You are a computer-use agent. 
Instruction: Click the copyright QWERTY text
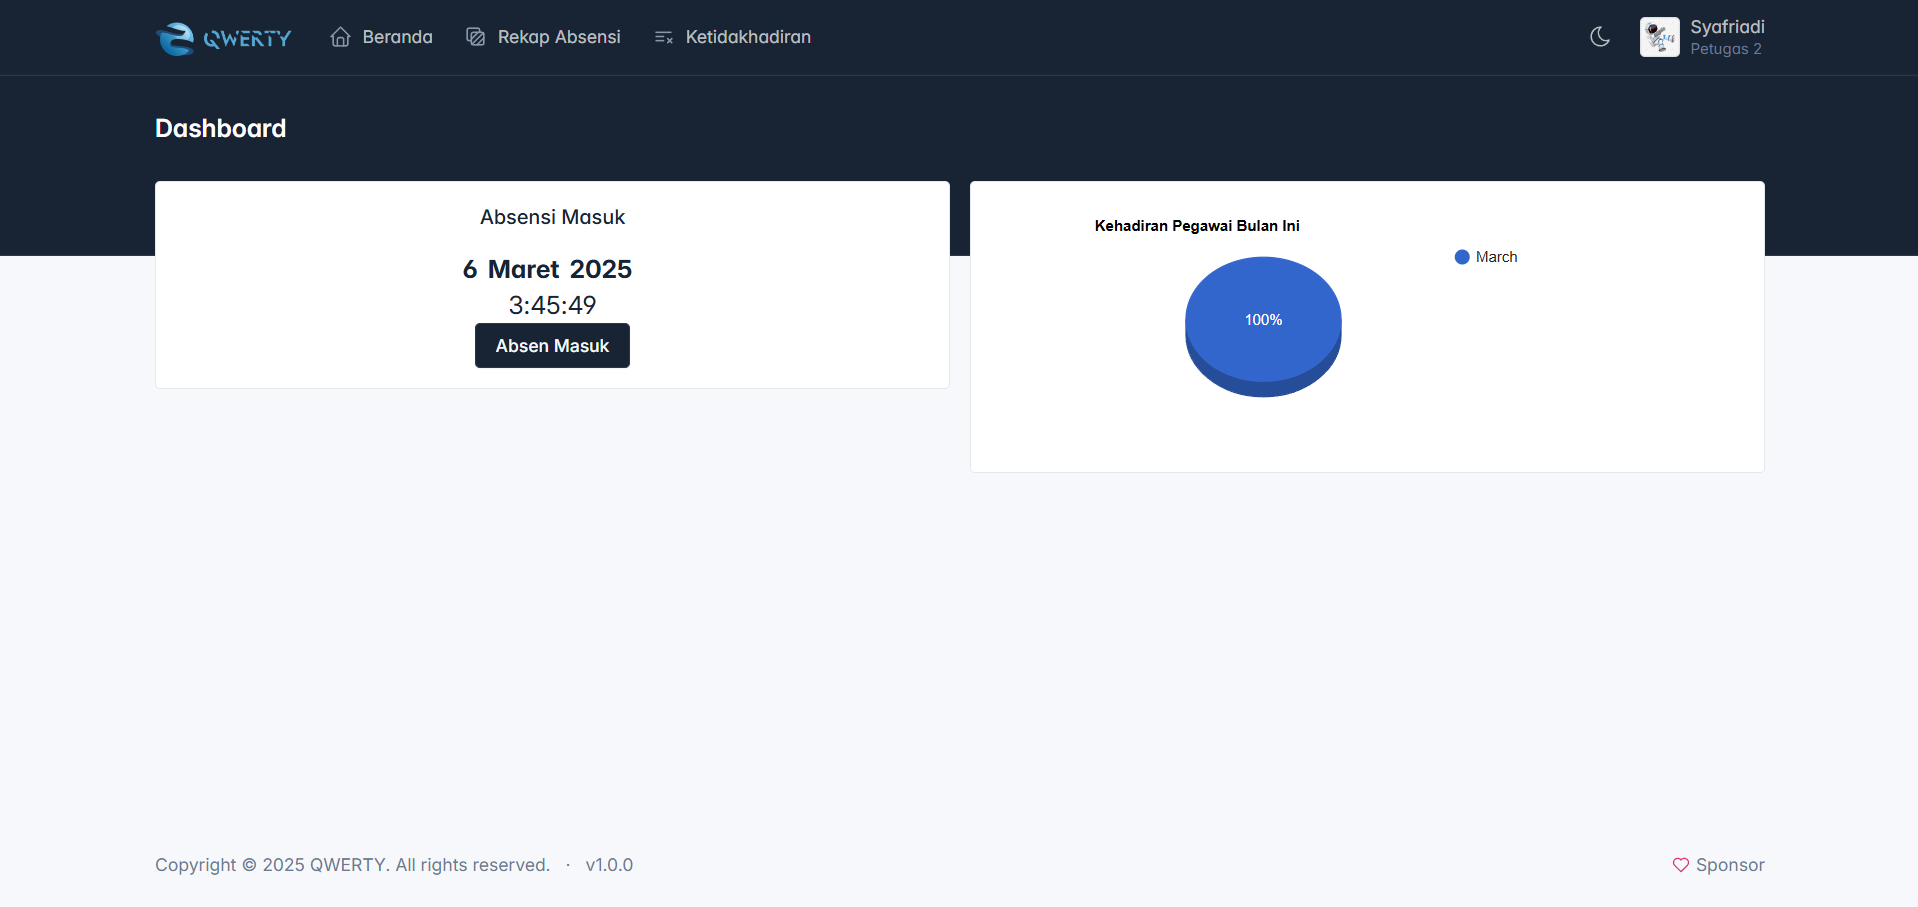(352, 865)
